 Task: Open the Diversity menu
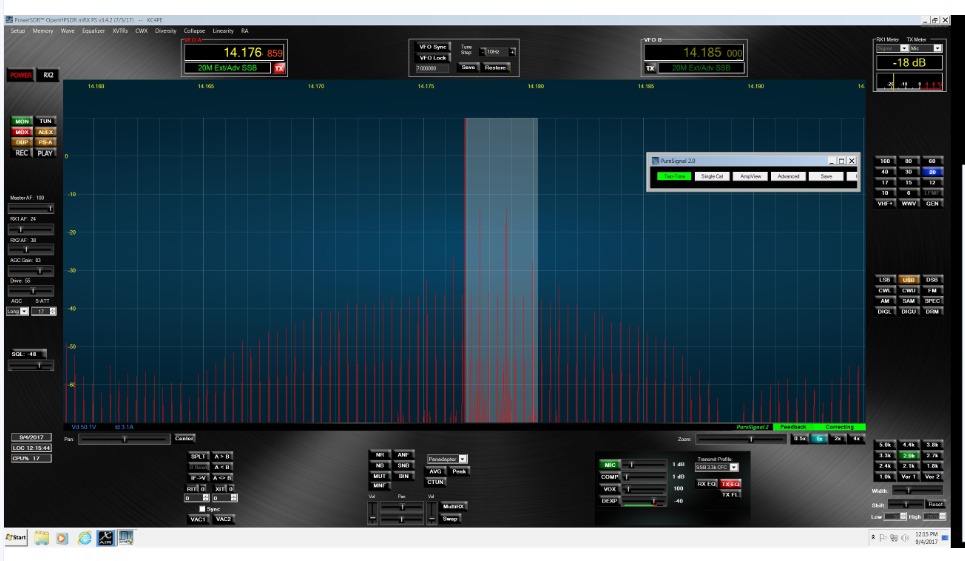pos(166,31)
